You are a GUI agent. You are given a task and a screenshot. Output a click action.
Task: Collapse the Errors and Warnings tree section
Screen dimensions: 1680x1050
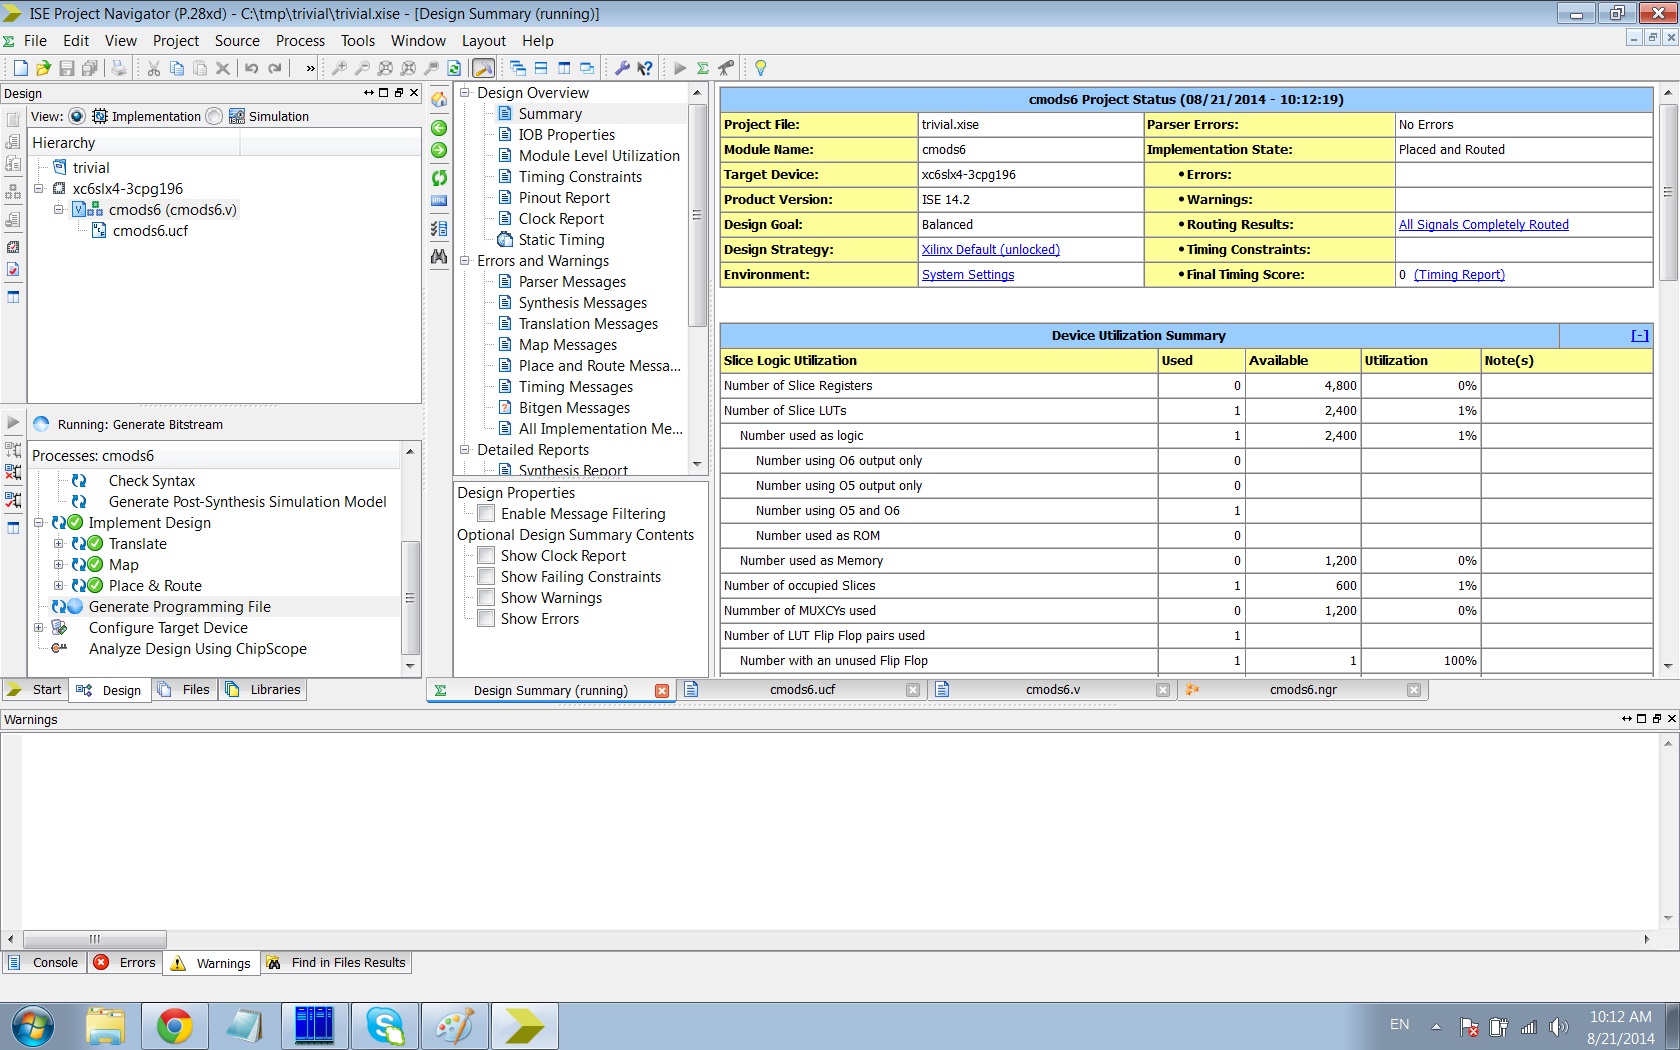(465, 261)
